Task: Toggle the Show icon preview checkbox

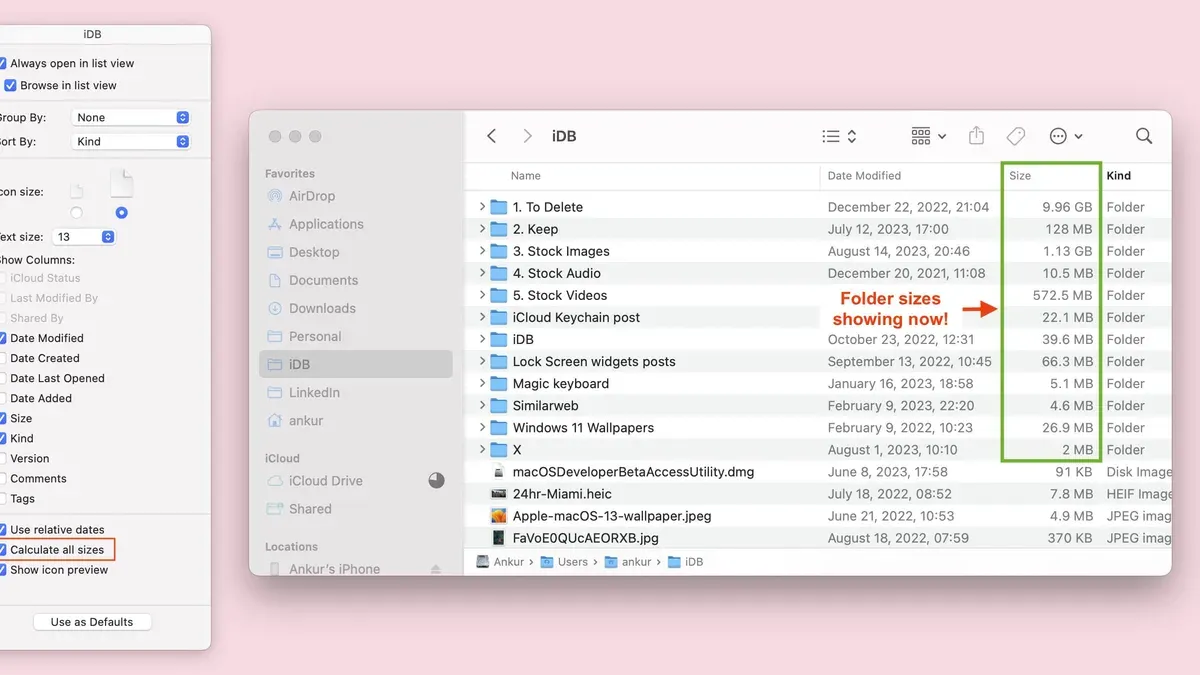Action: pyautogui.click(x=3, y=570)
